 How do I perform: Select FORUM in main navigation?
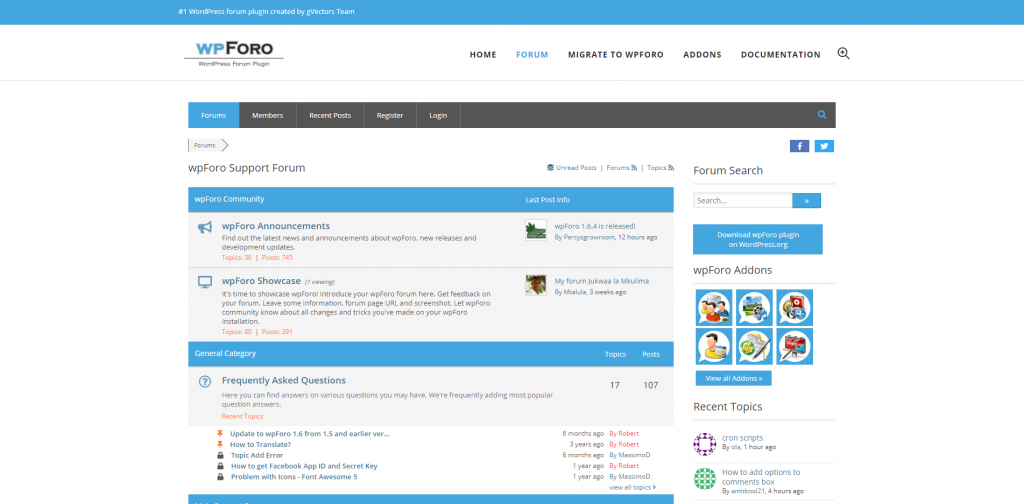tap(532, 55)
